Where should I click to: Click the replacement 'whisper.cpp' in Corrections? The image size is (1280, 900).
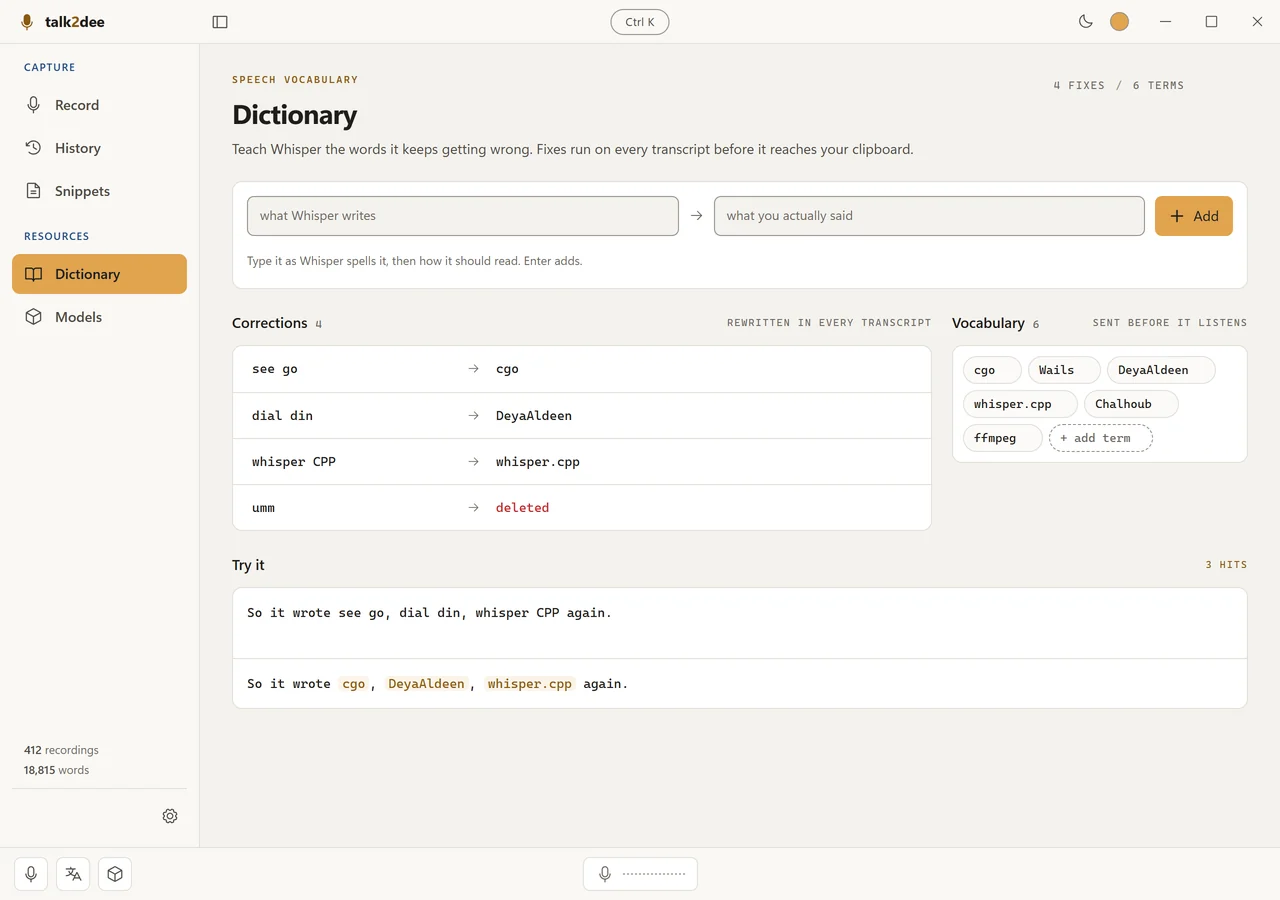click(538, 461)
